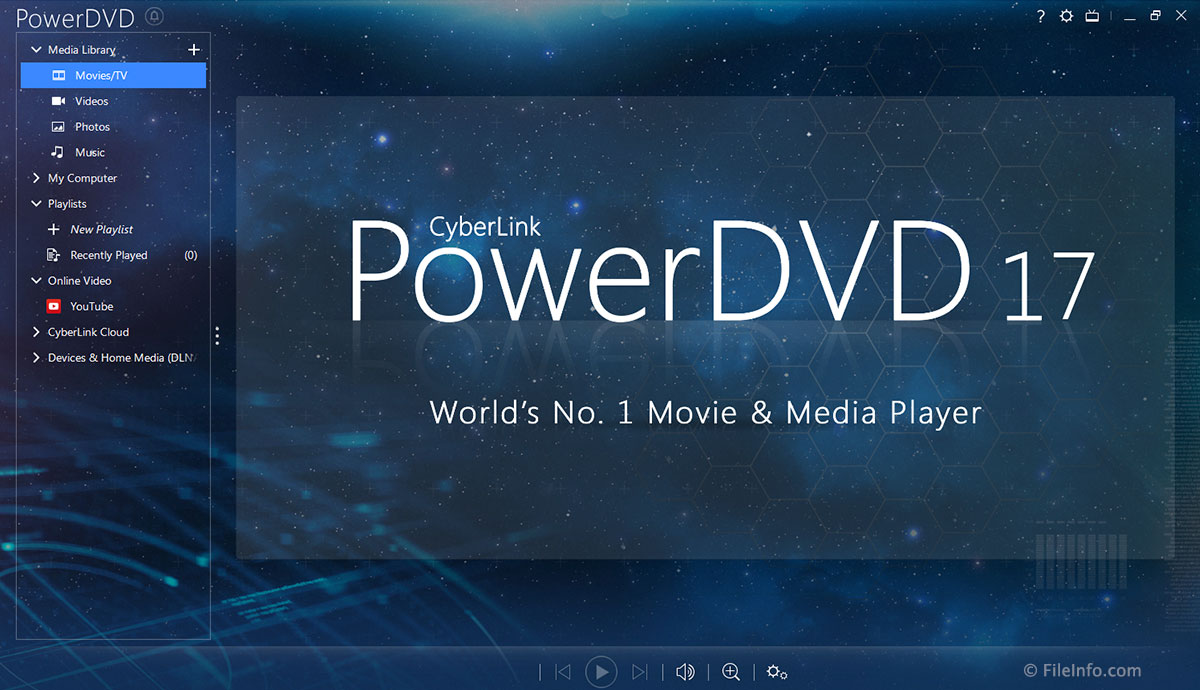
Task: Click the Music note icon
Action: [58, 153]
